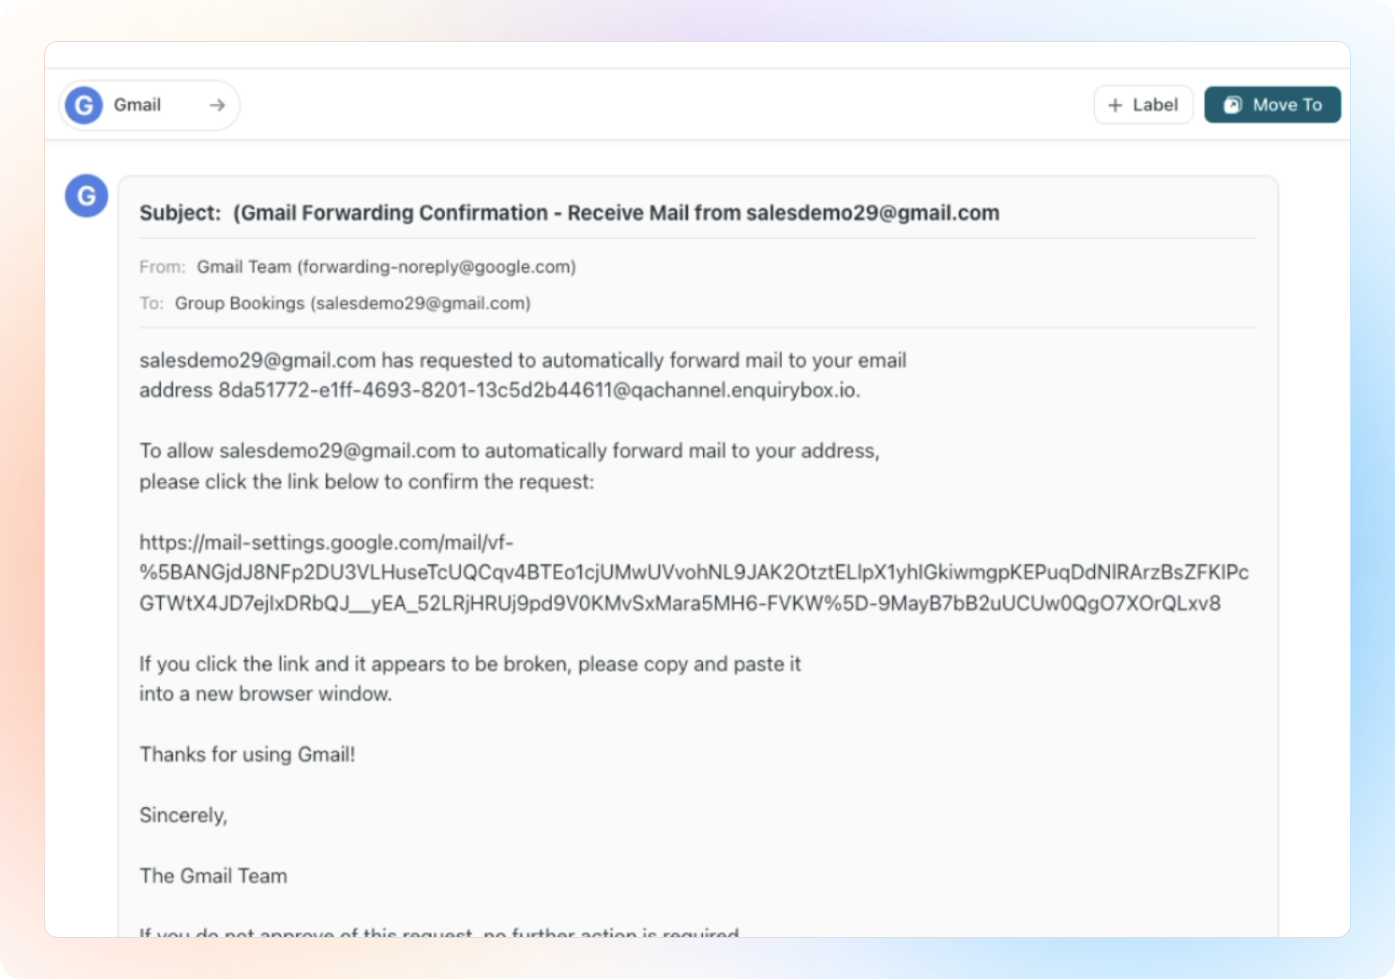Viewport: 1395px width, 979px height.
Task: Select the Gmail text in channel chip
Action: [x=137, y=105]
